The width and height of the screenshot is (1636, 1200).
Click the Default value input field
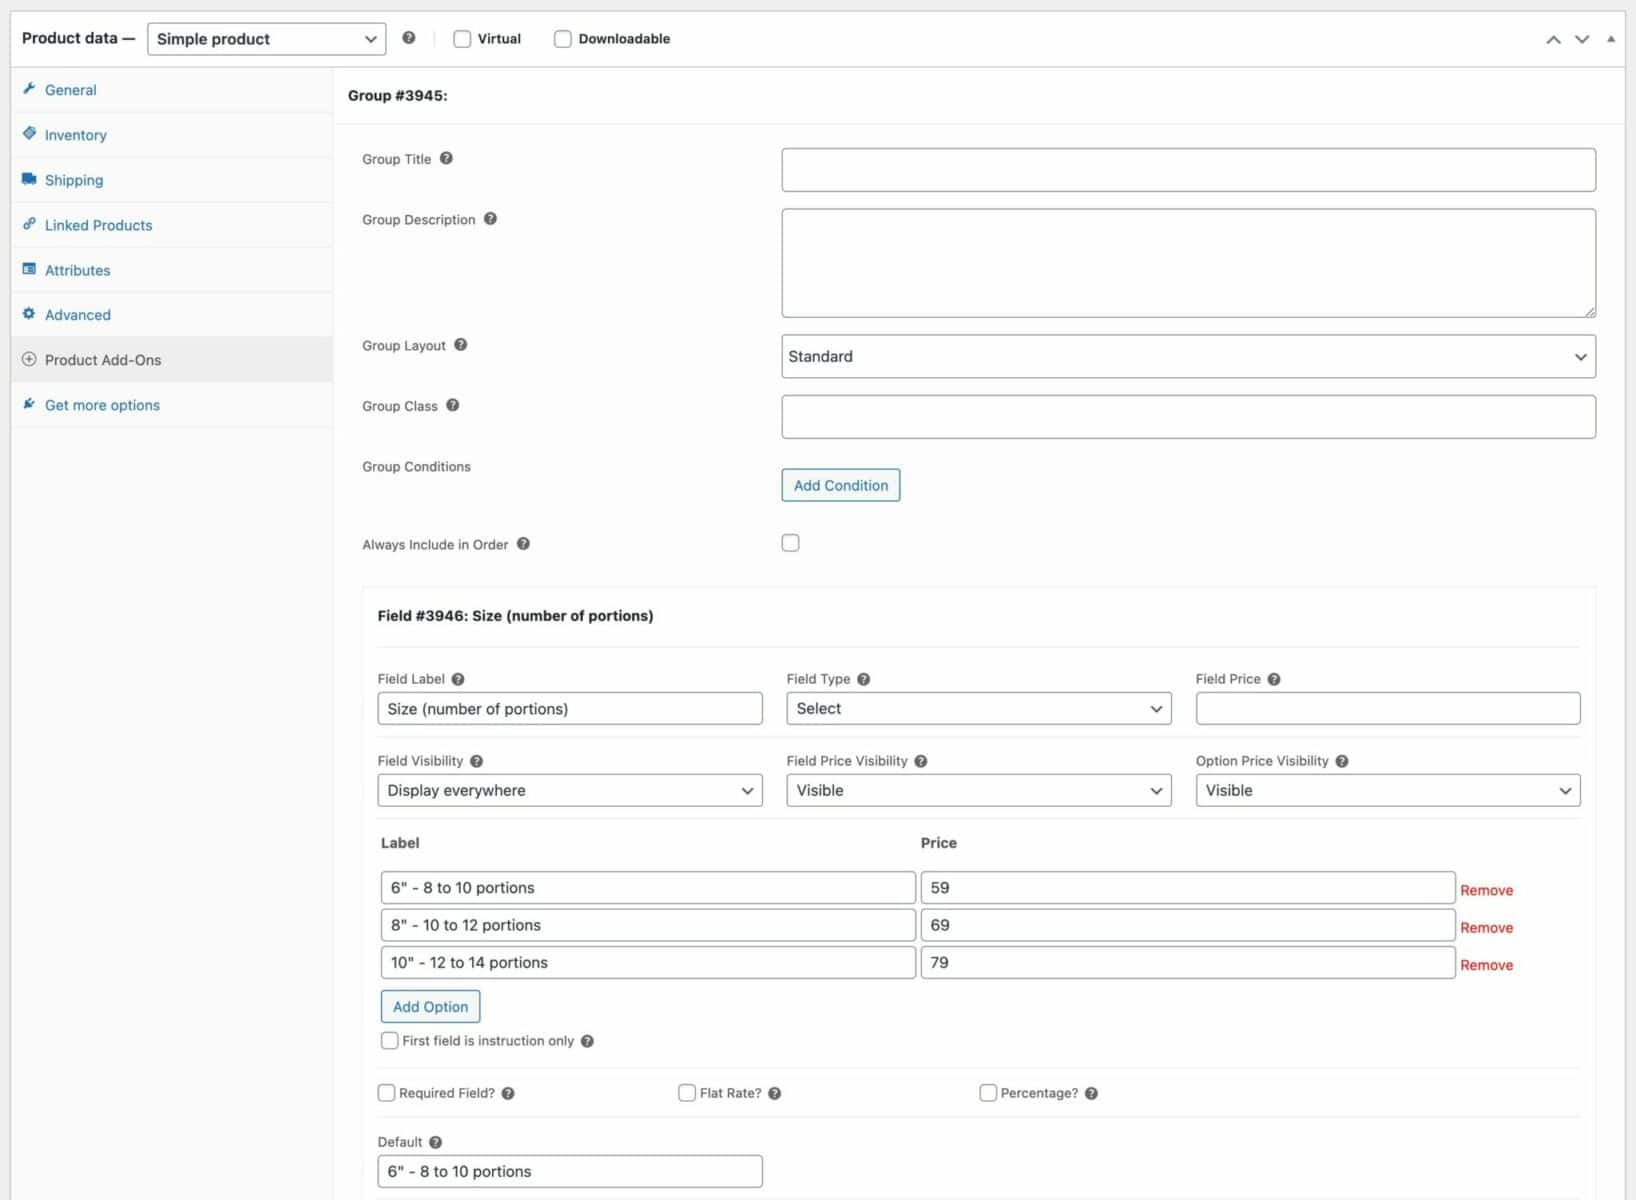click(x=570, y=1171)
